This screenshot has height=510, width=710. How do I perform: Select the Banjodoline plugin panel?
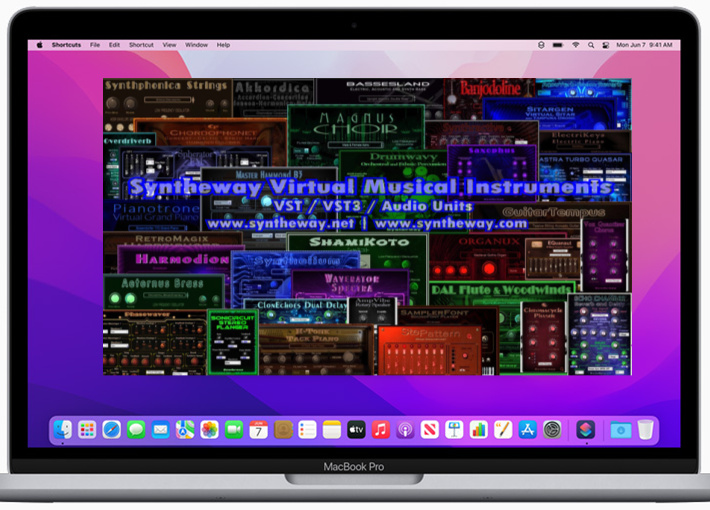pos(490,97)
